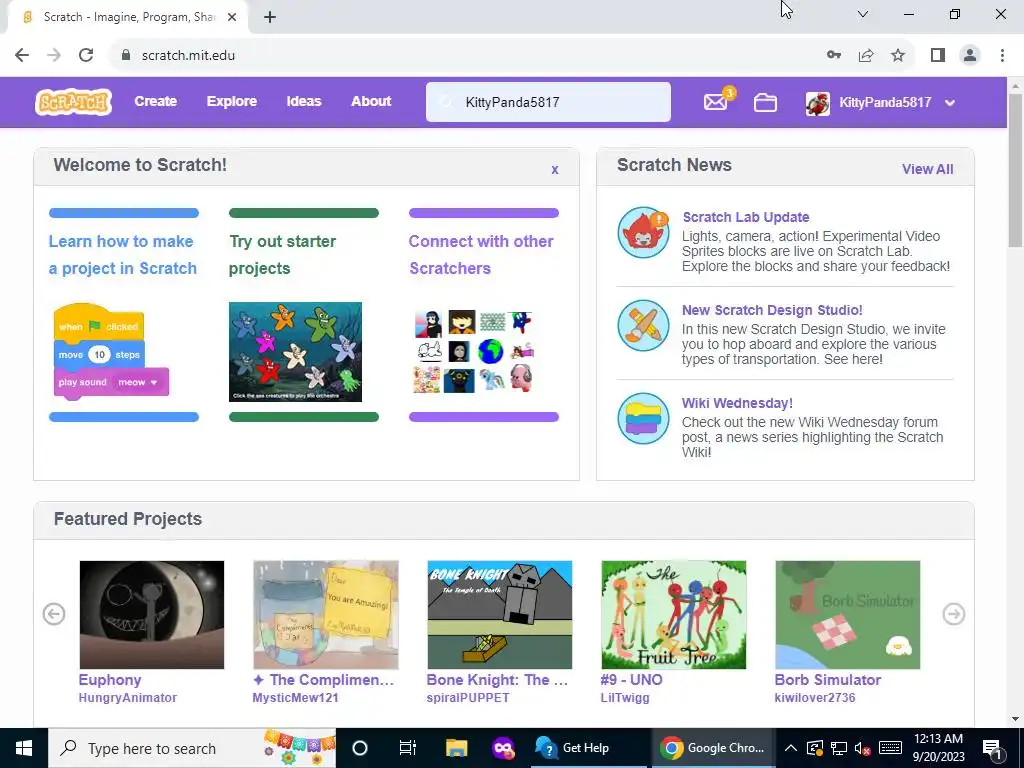Open HungryAnimator's profile link
The width and height of the screenshot is (1024, 768).
127,697
